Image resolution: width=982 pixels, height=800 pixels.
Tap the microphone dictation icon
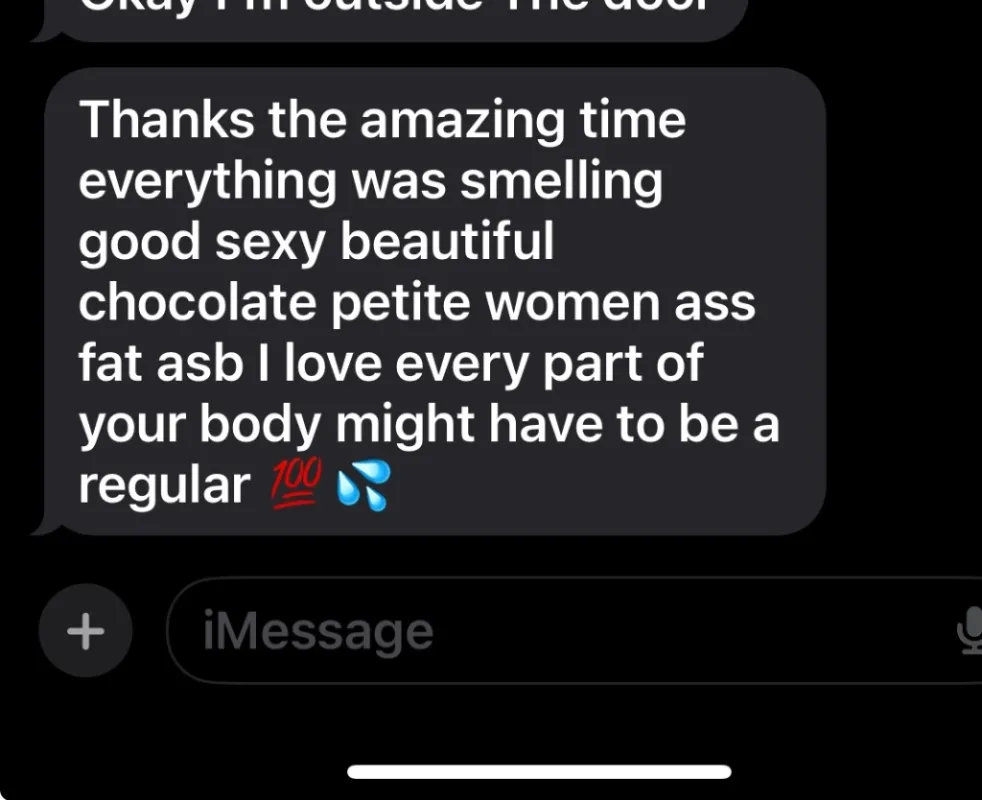[x=970, y=630]
